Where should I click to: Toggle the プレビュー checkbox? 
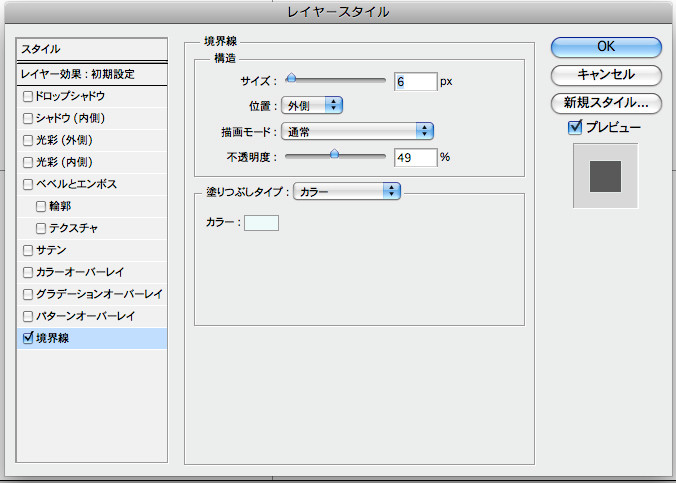coord(575,127)
